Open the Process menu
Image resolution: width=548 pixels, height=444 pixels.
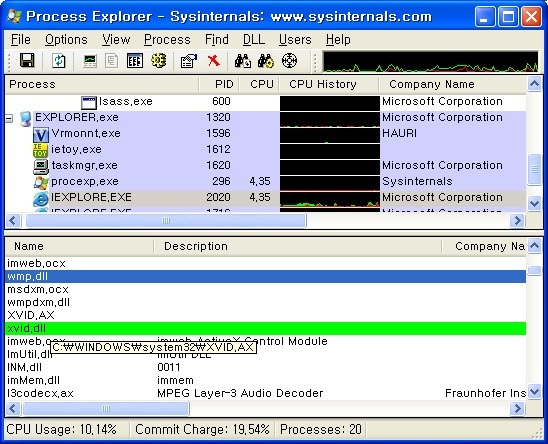167,40
